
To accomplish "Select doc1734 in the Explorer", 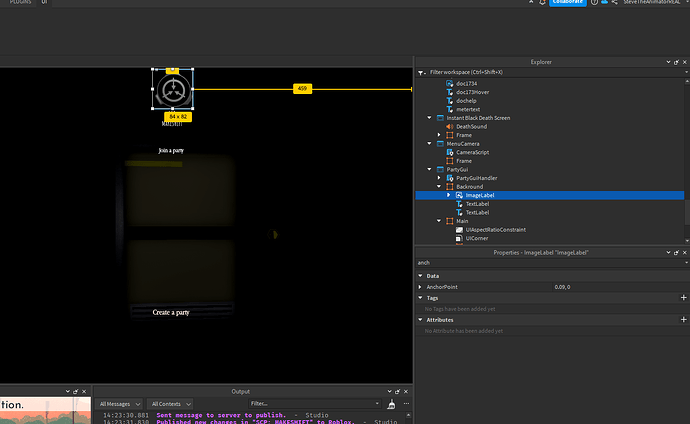I will [x=466, y=83].
